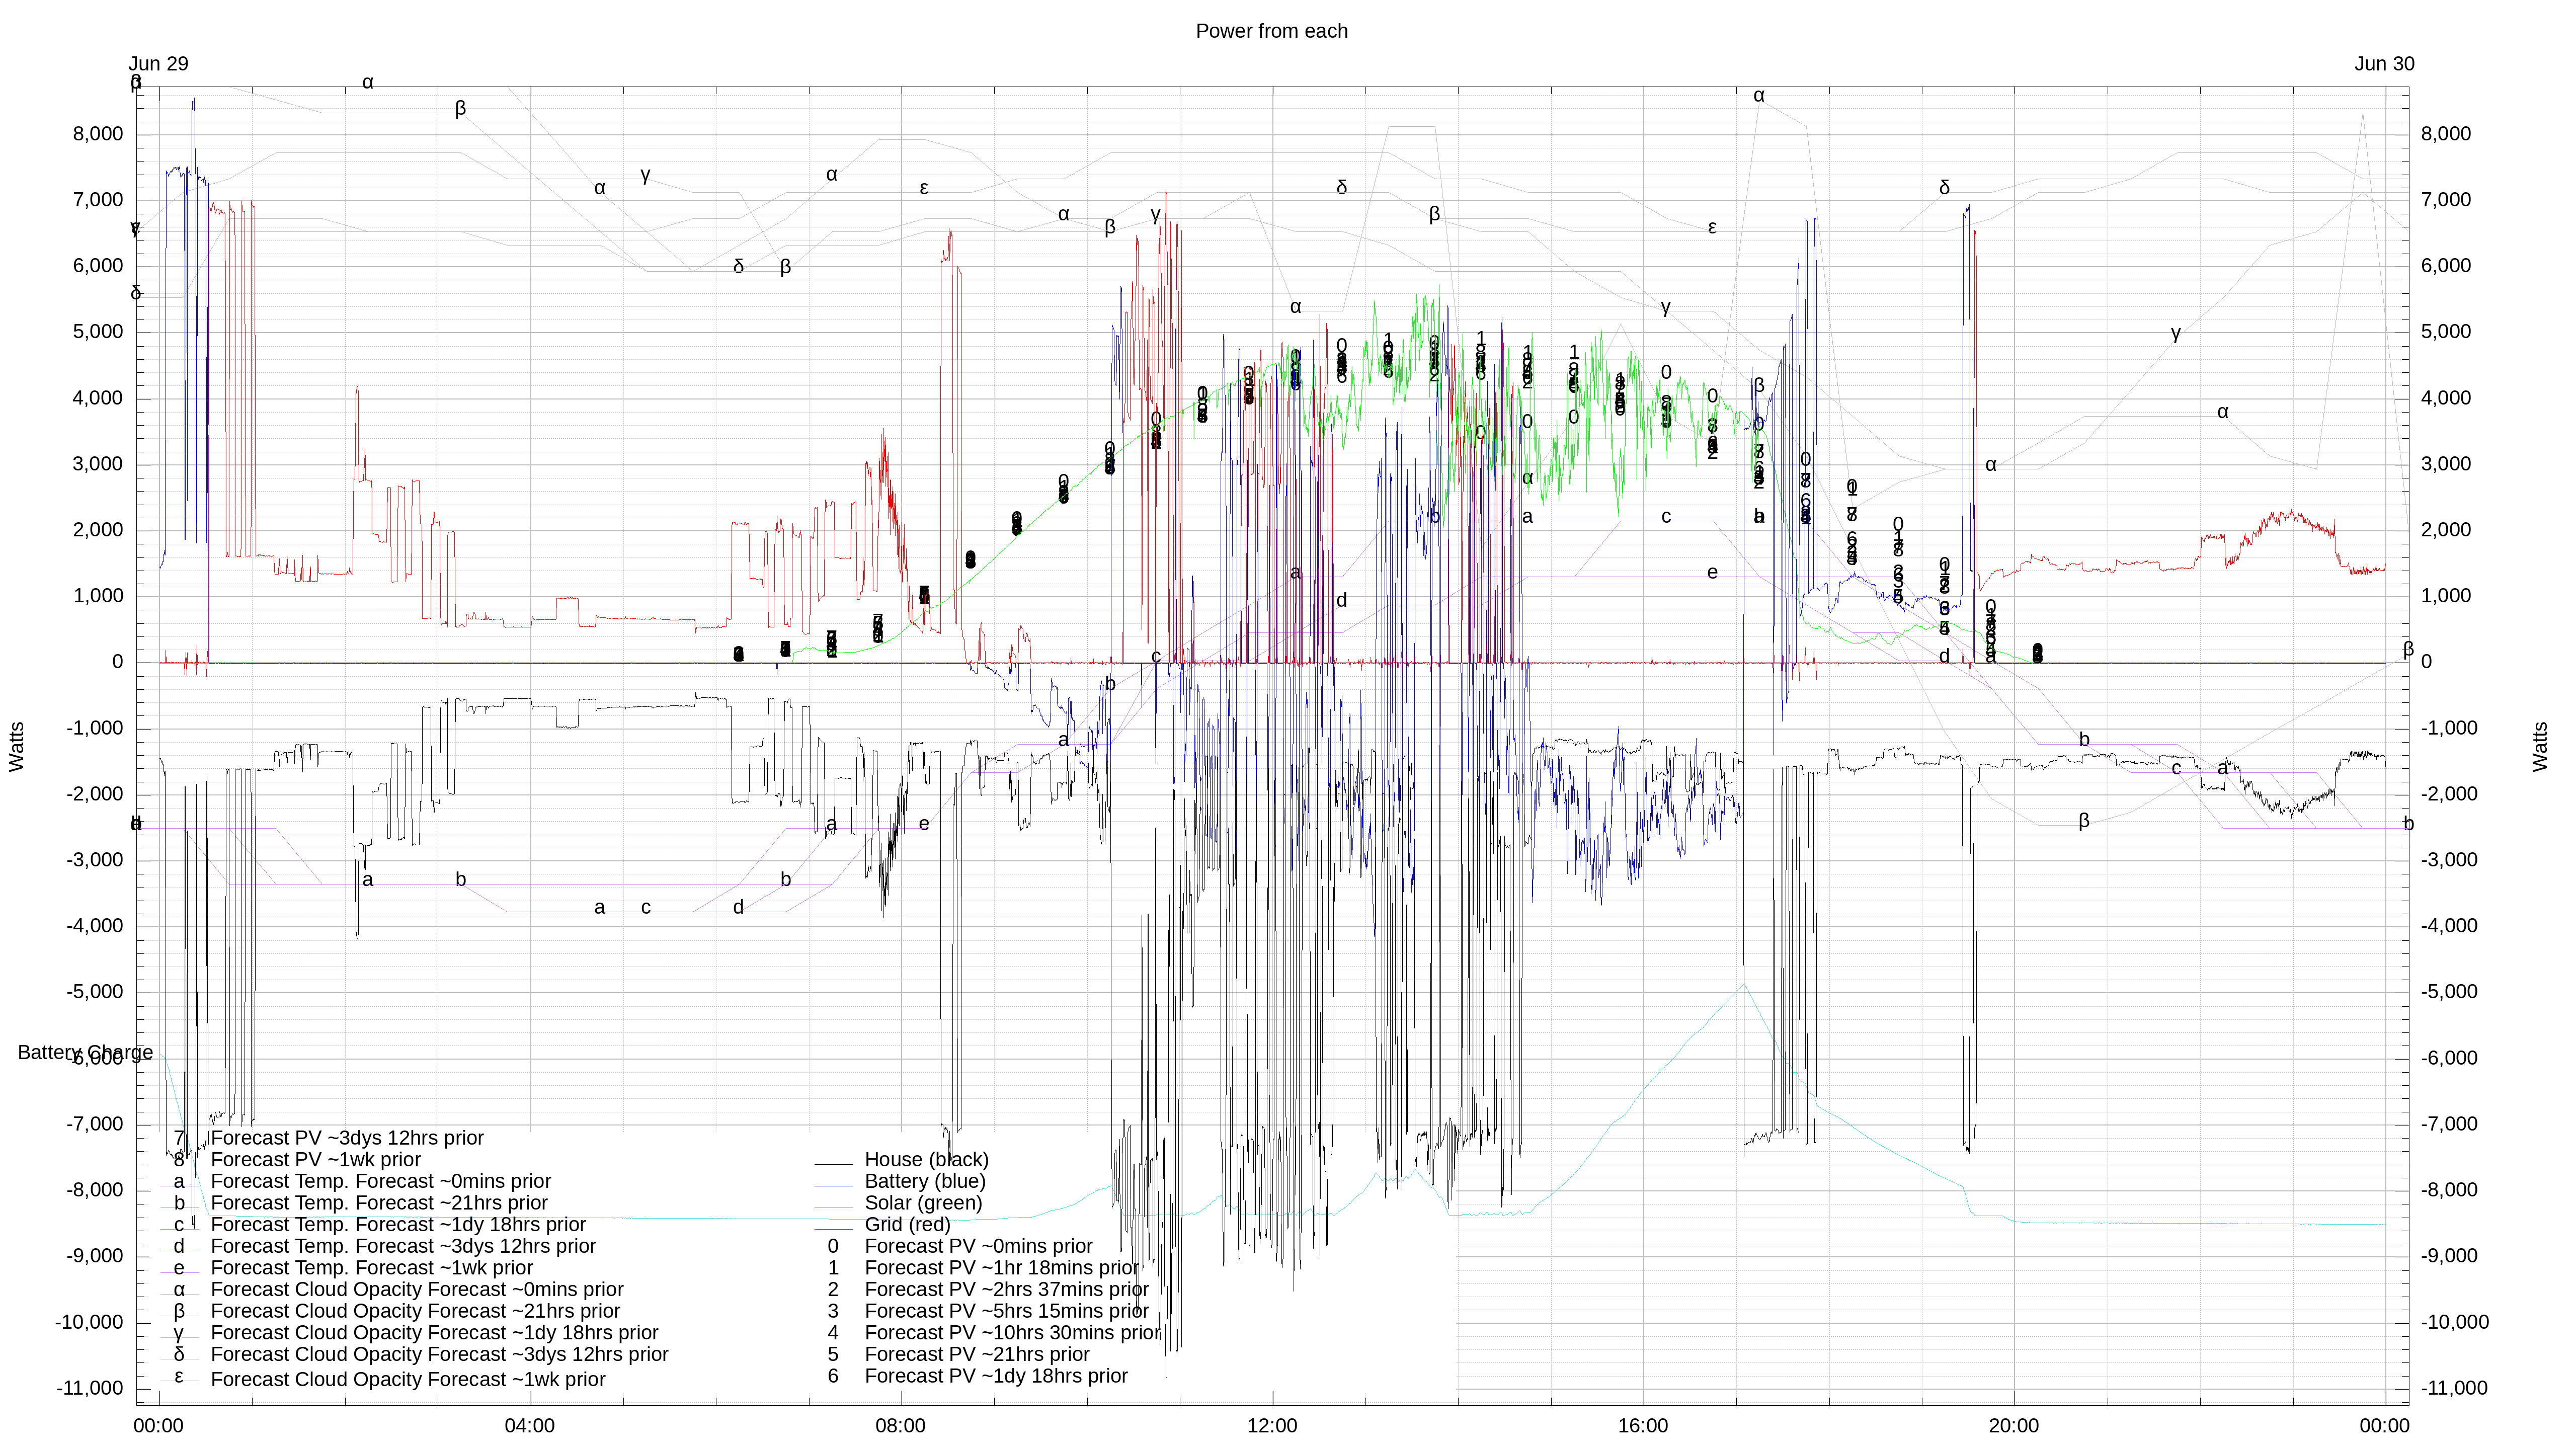Click the left-axis '-11,000' tick label
This screenshot has height=1449, width=2576.
pos(89,1388)
